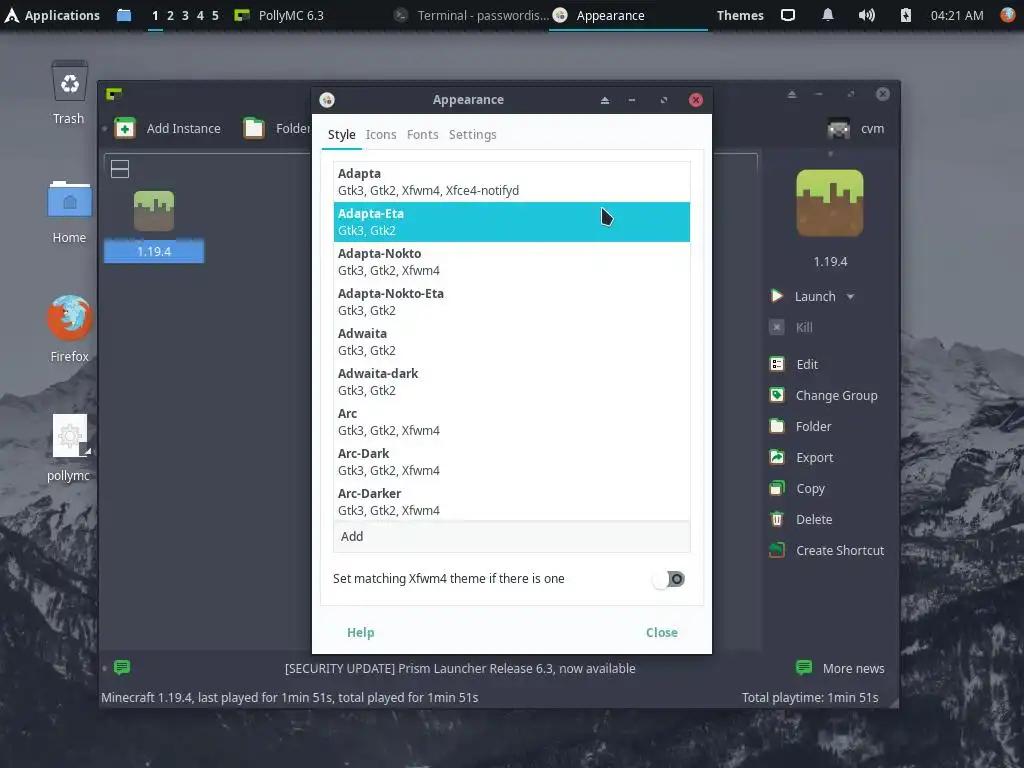Select the Adwaita theme

point(511,342)
